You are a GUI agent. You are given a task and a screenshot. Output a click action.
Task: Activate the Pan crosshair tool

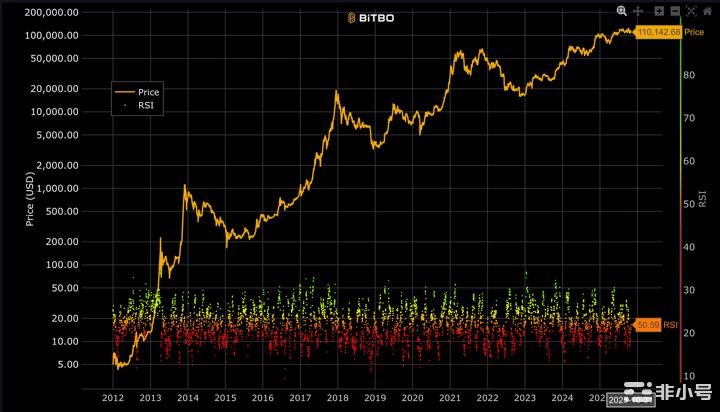pos(638,10)
